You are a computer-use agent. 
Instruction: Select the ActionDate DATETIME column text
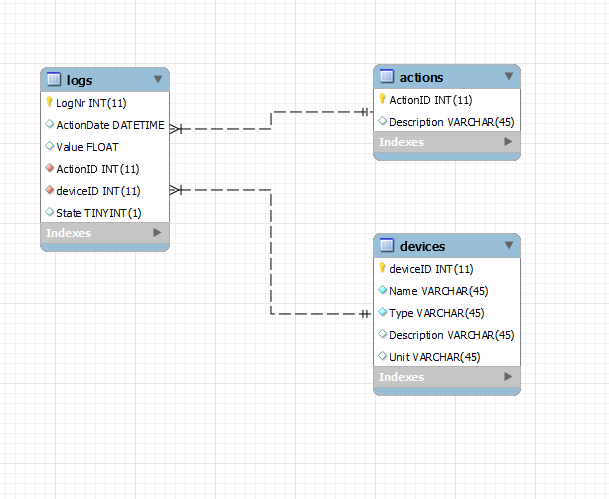point(111,125)
